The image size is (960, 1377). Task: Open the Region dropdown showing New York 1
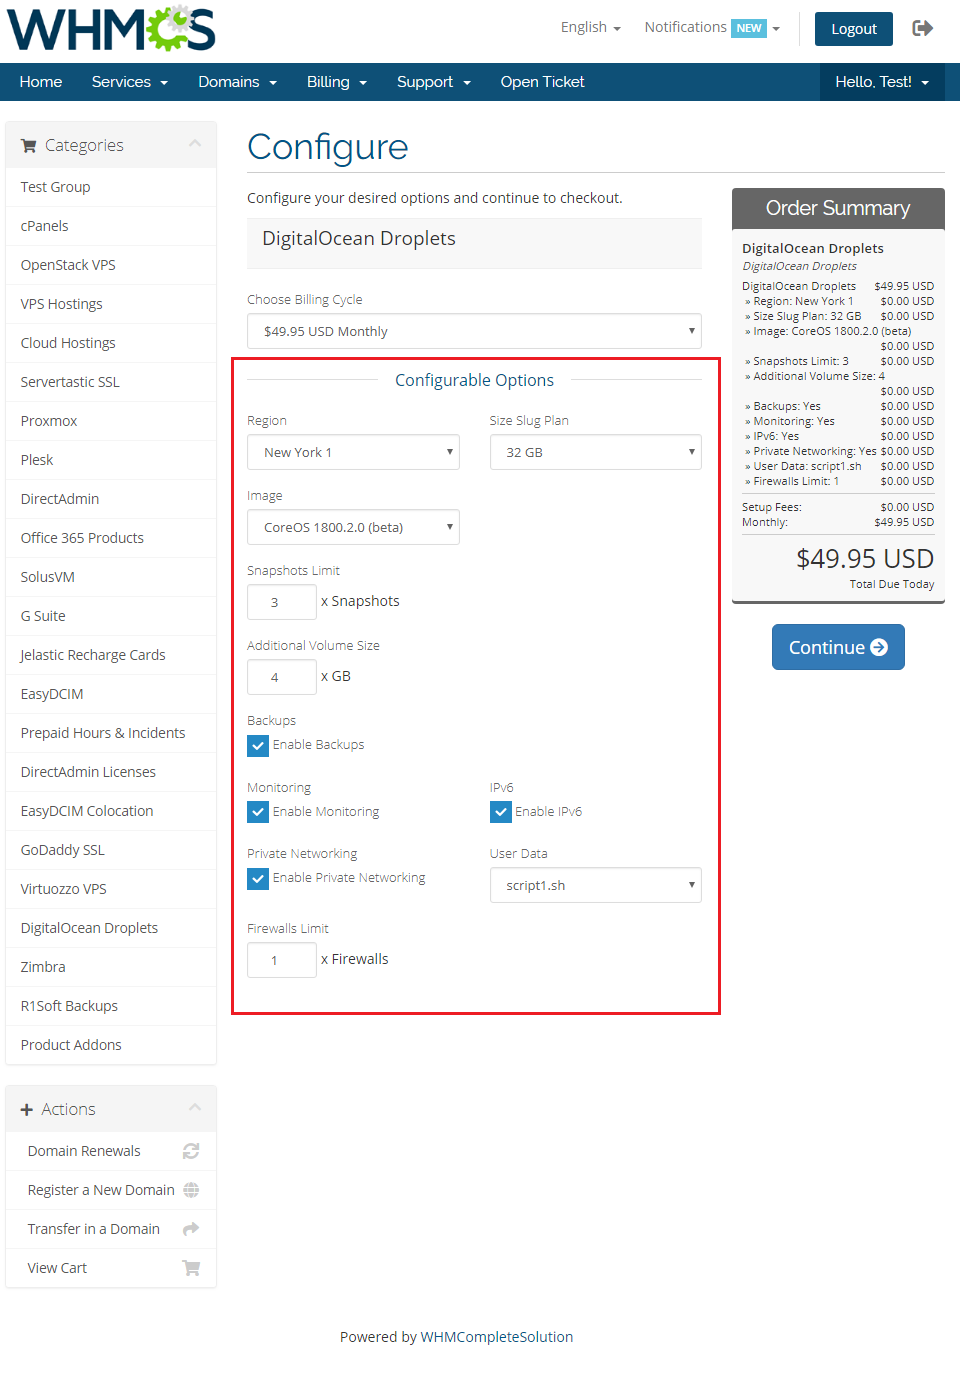click(353, 452)
